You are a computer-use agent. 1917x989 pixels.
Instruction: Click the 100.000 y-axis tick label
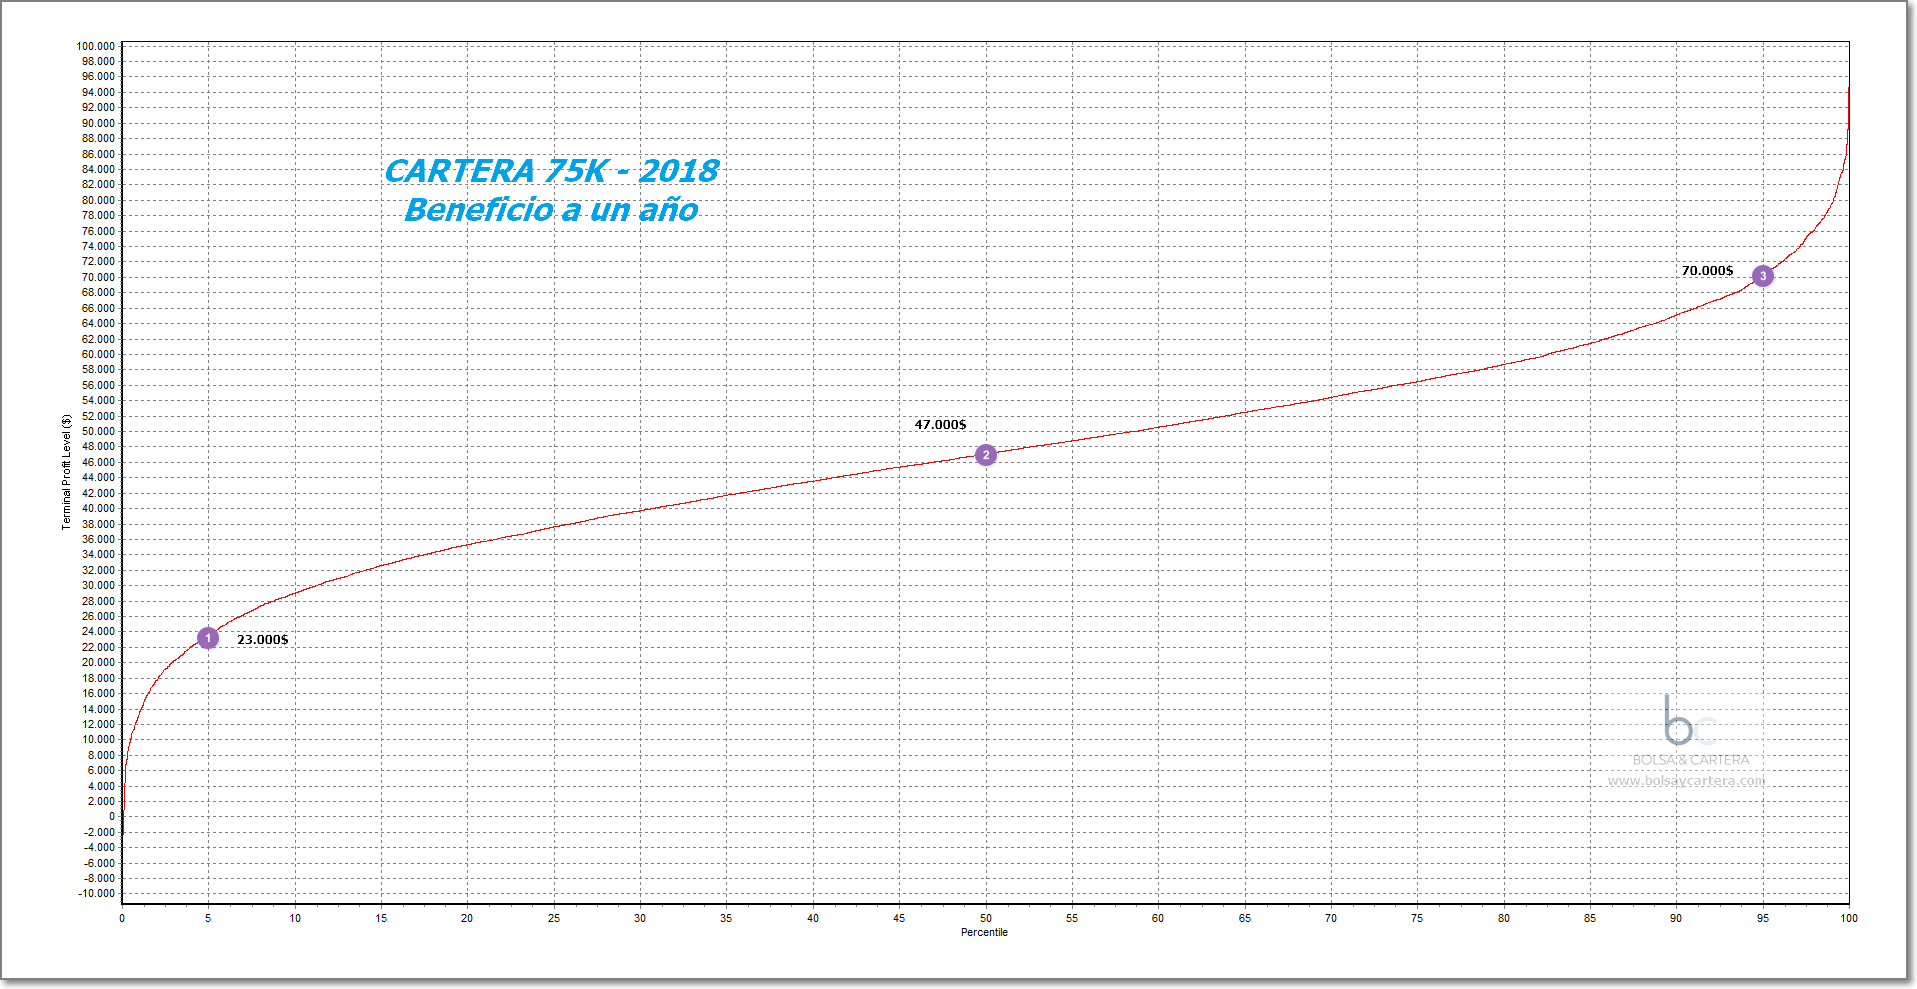96,46
